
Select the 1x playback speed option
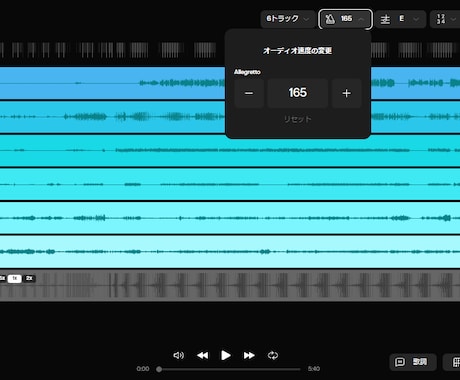[14, 278]
